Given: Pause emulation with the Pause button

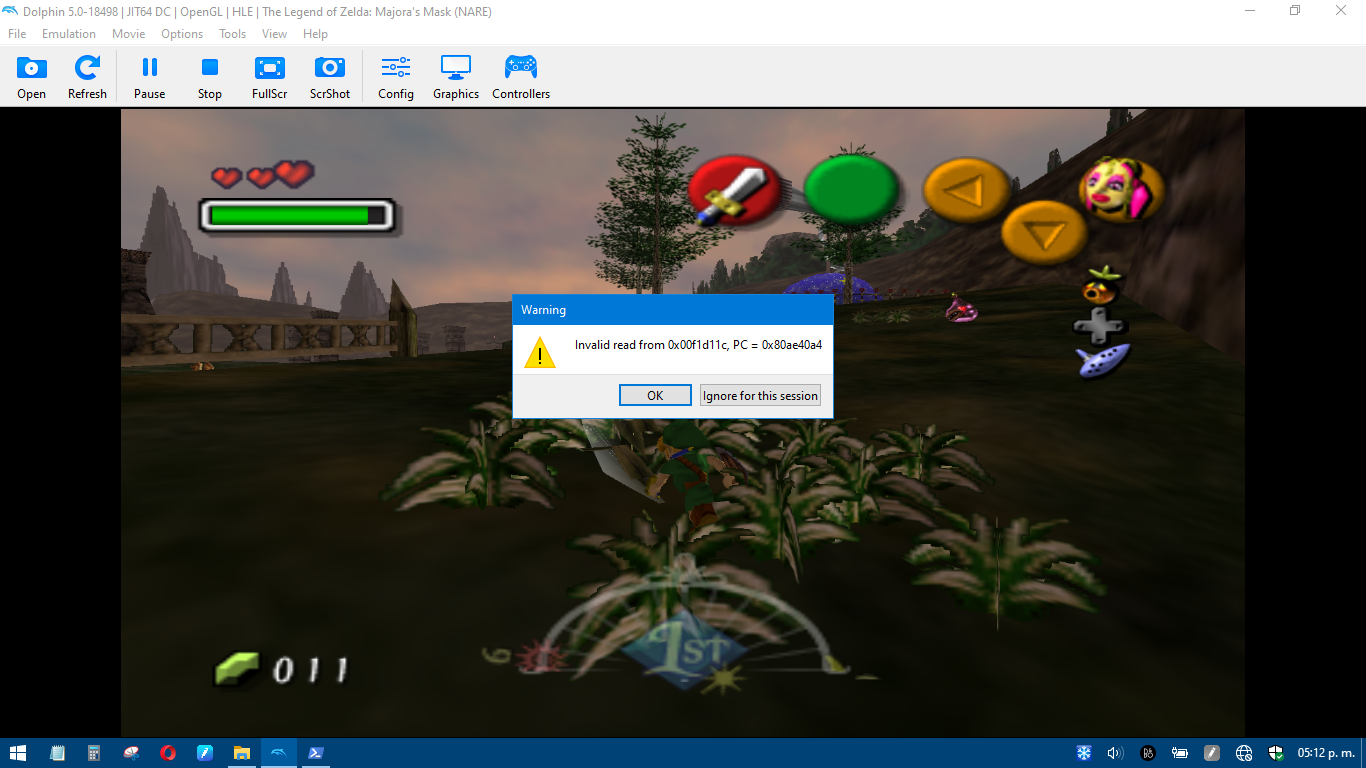Looking at the screenshot, I should point(149,77).
